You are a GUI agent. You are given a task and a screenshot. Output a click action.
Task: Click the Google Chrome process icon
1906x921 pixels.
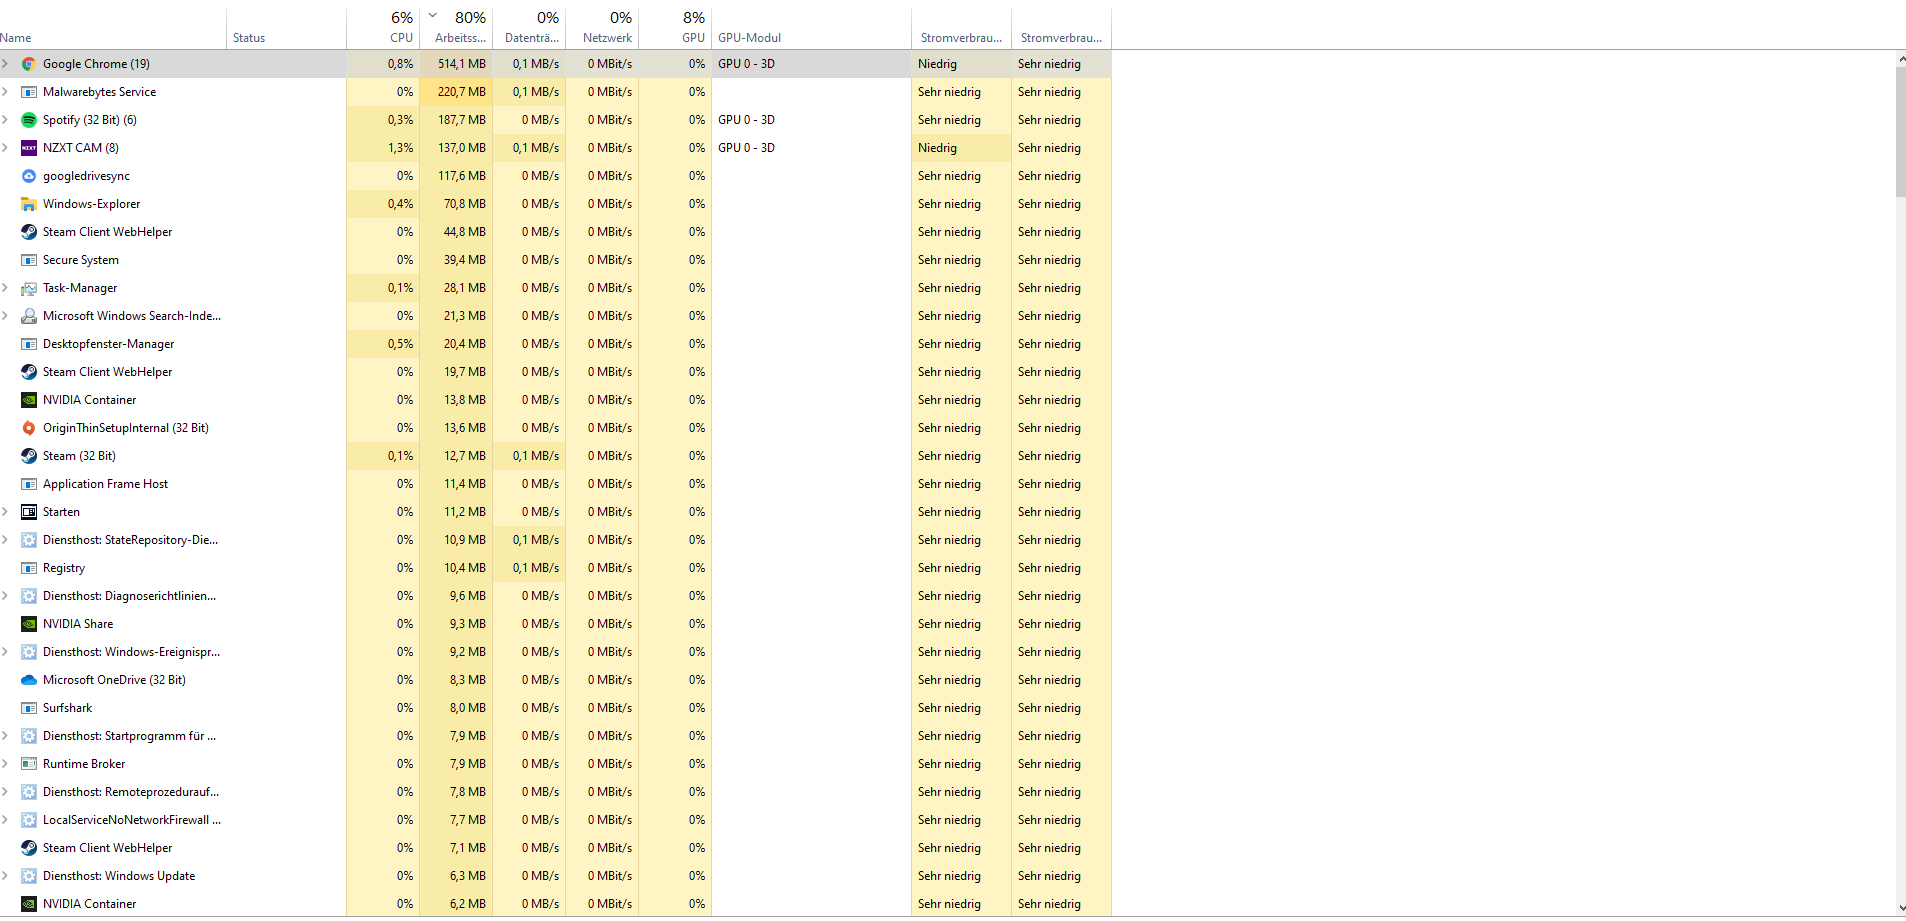pos(29,64)
